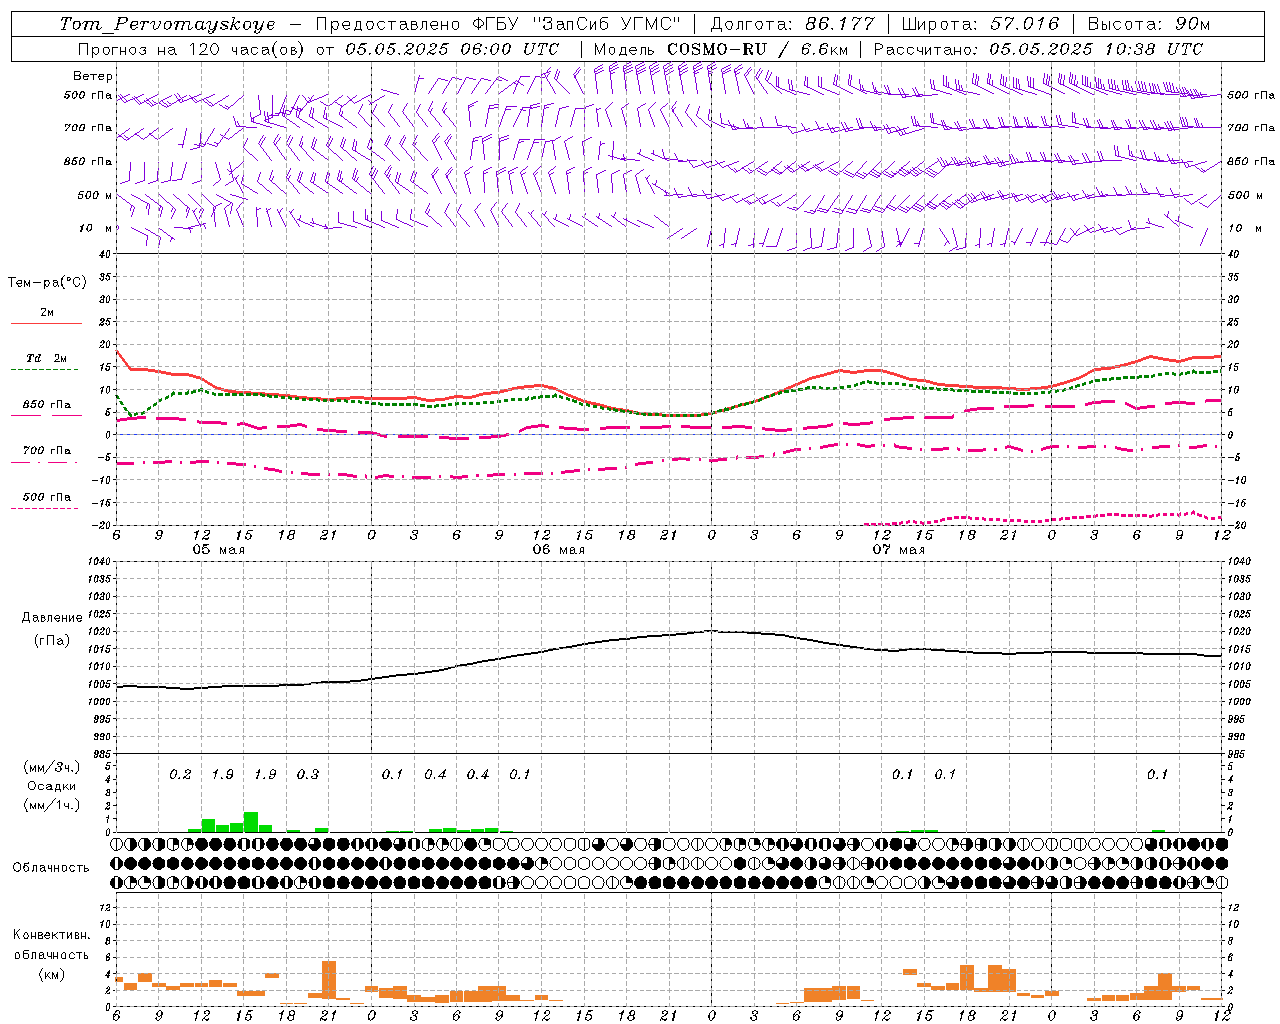
Task: Click the "Td 2м" dew point legend entry
Action: tap(46, 358)
